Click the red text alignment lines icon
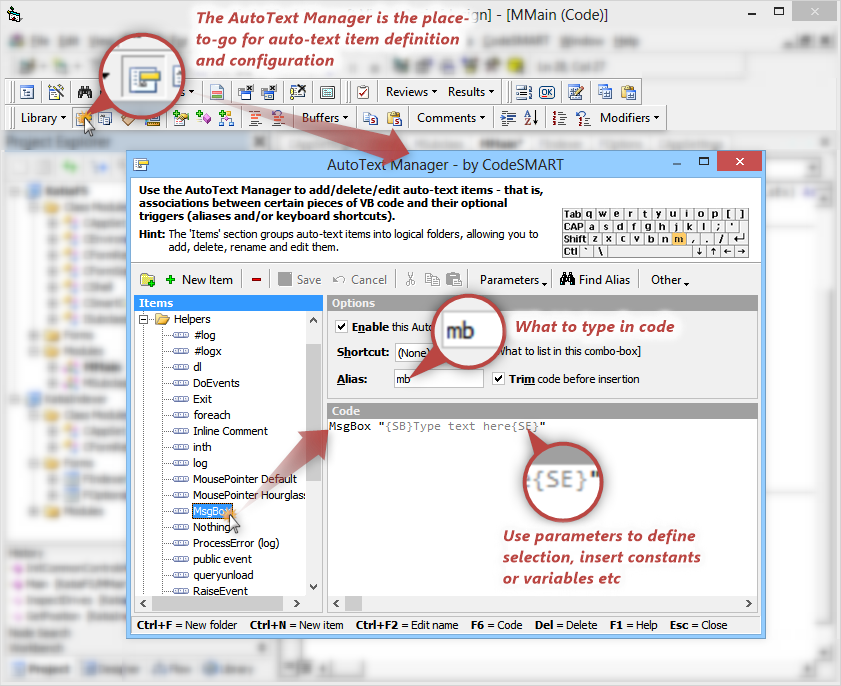841x686 pixels. (x=255, y=118)
